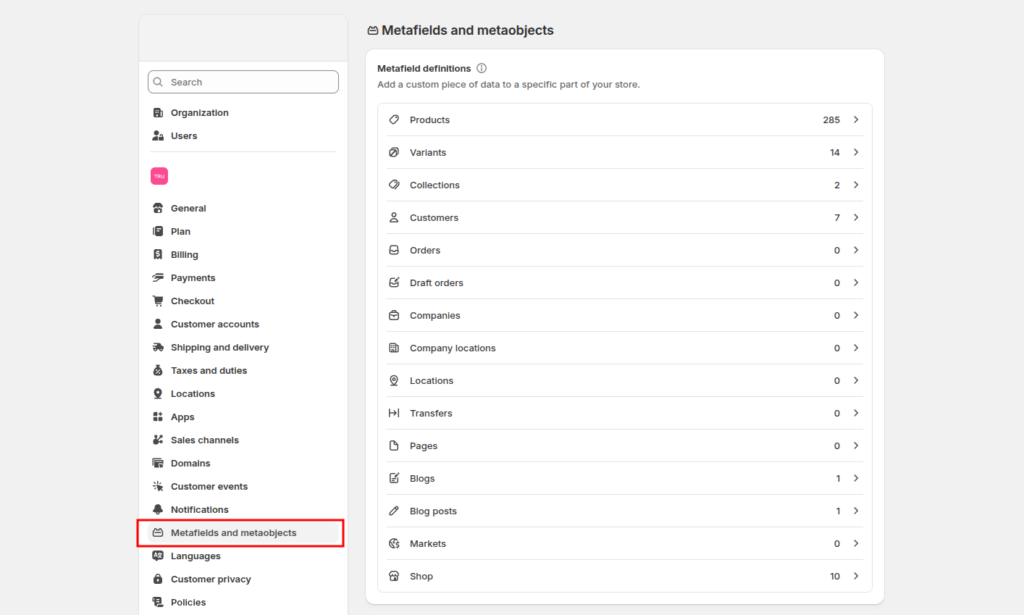
Task: Click the Customers person icon
Action: (x=394, y=217)
